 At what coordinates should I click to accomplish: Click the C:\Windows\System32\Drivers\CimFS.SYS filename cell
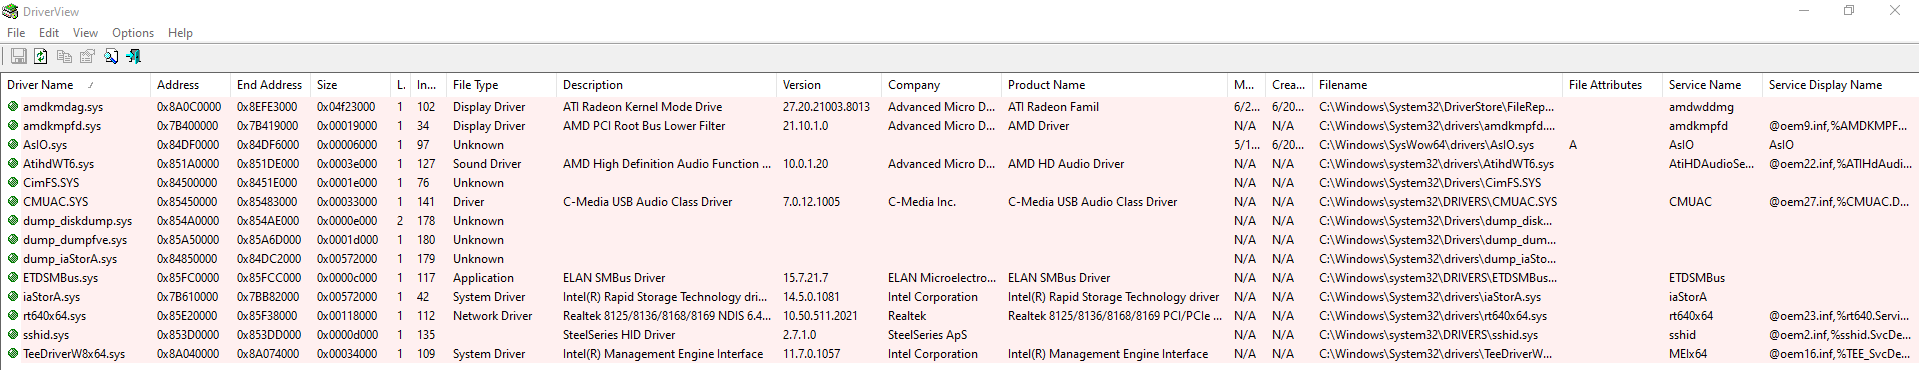tap(1430, 183)
